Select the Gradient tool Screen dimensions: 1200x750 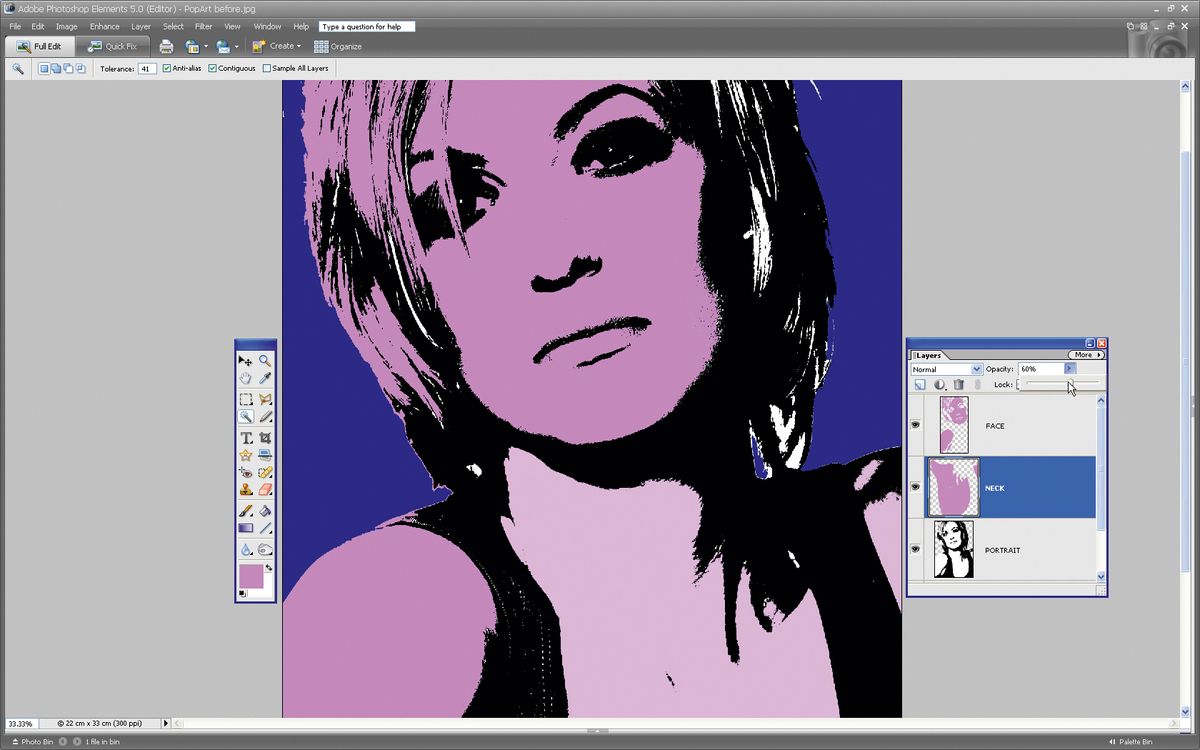coord(247,525)
